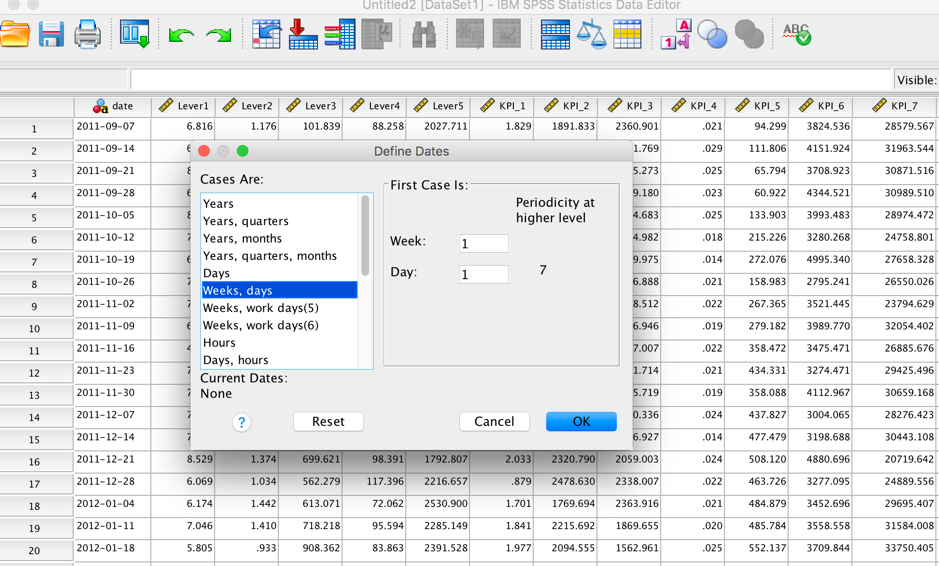Image resolution: width=939 pixels, height=566 pixels.
Task: Click Lever4 cell 117.396
Action: click(x=374, y=482)
